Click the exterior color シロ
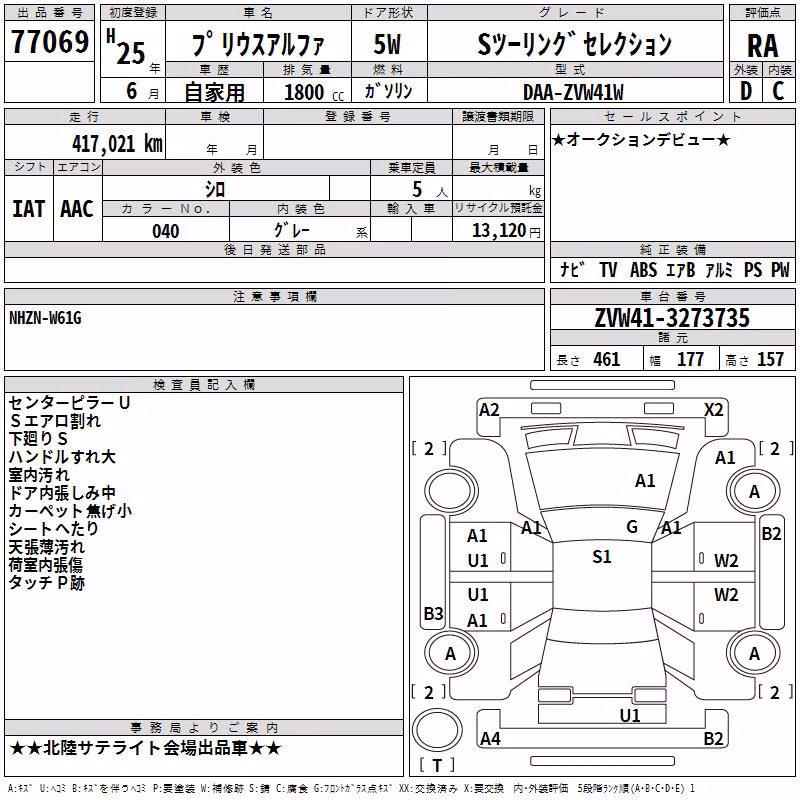The image size is (800, 800). (215, 189)
